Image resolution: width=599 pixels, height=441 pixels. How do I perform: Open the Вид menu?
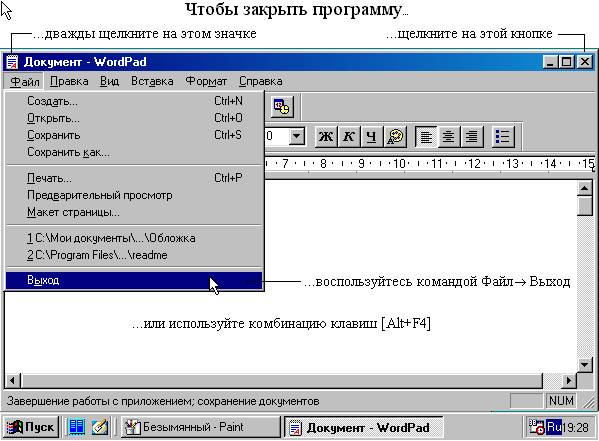point(110,81)
